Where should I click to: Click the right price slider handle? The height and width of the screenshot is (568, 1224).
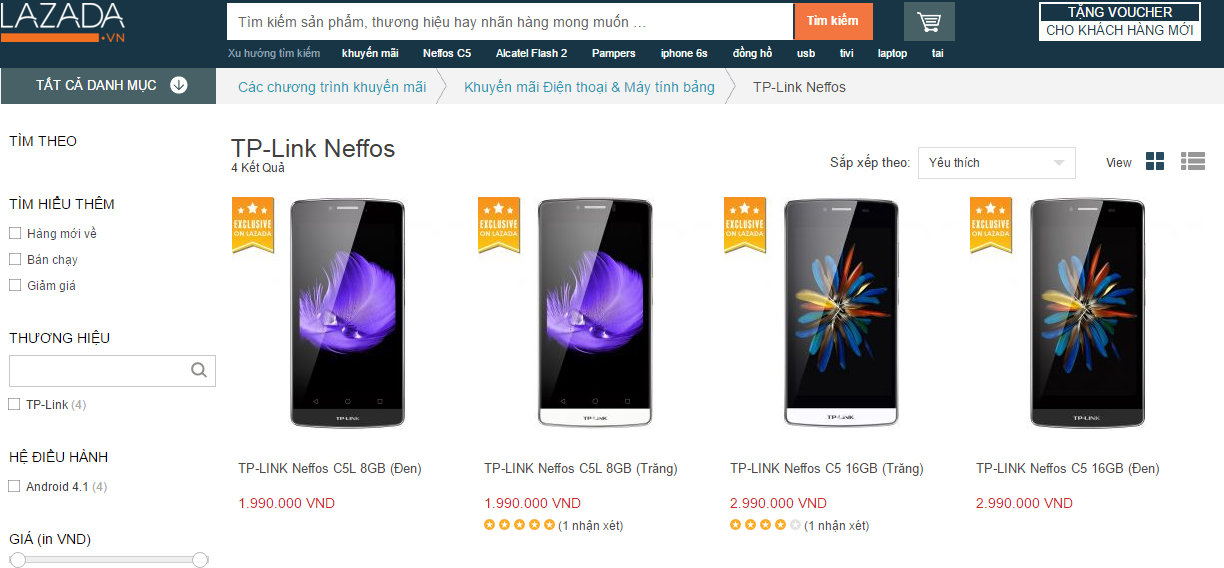tap(200, 559)
